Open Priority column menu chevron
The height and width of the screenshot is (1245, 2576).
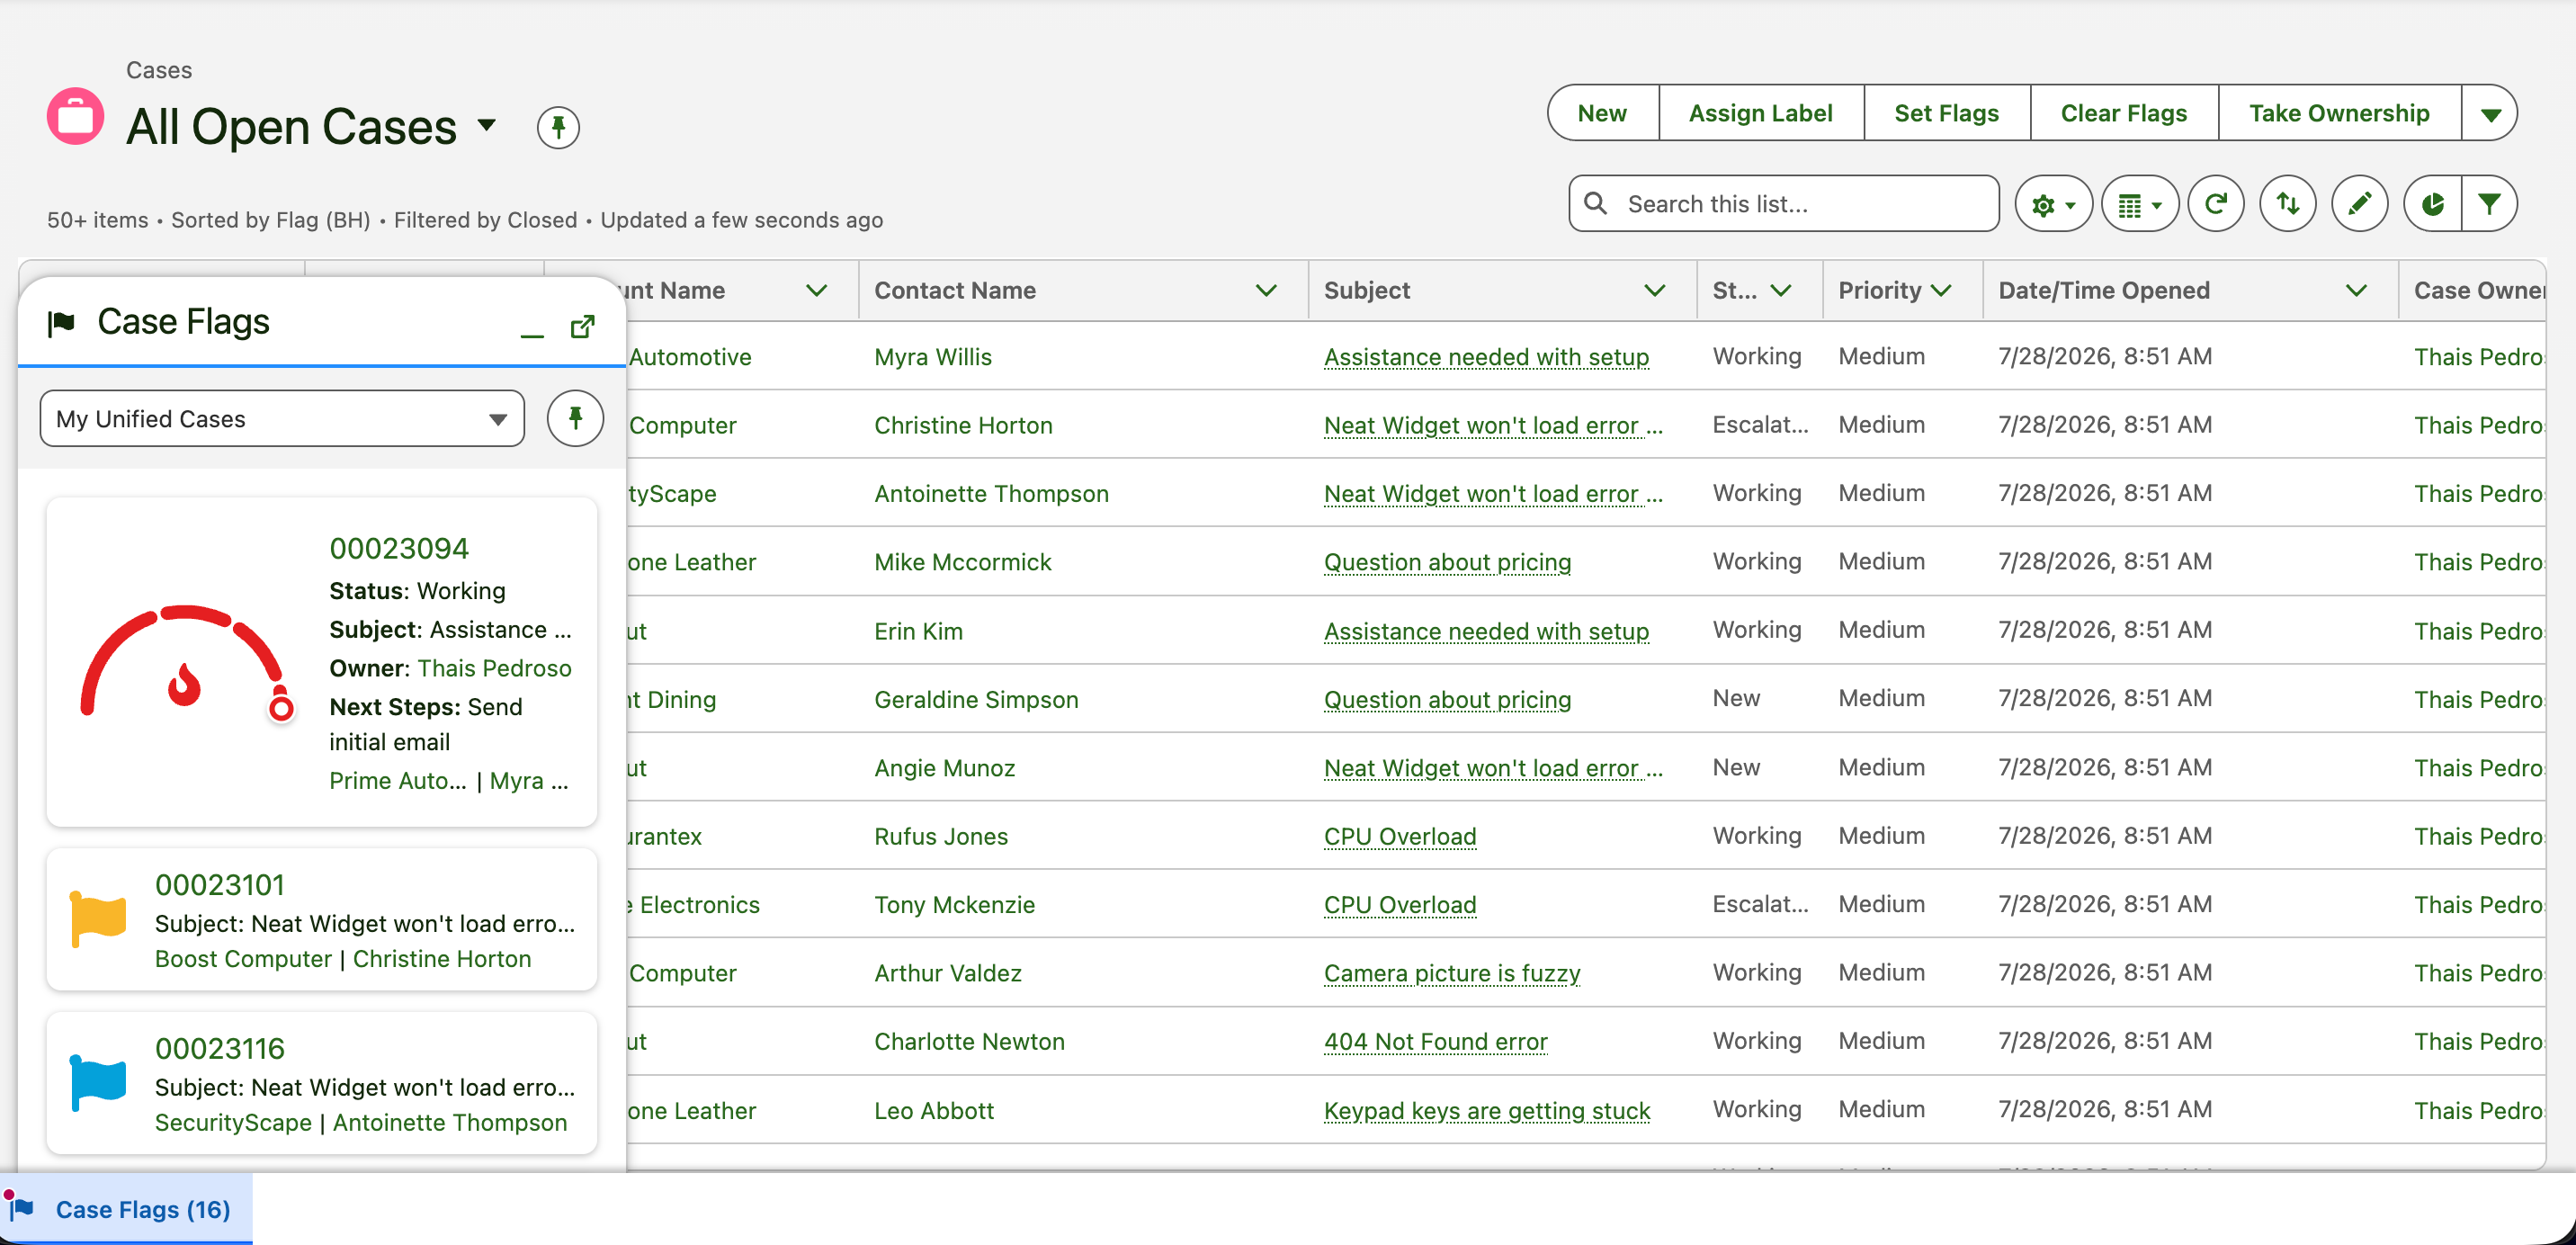point(1942,290)
